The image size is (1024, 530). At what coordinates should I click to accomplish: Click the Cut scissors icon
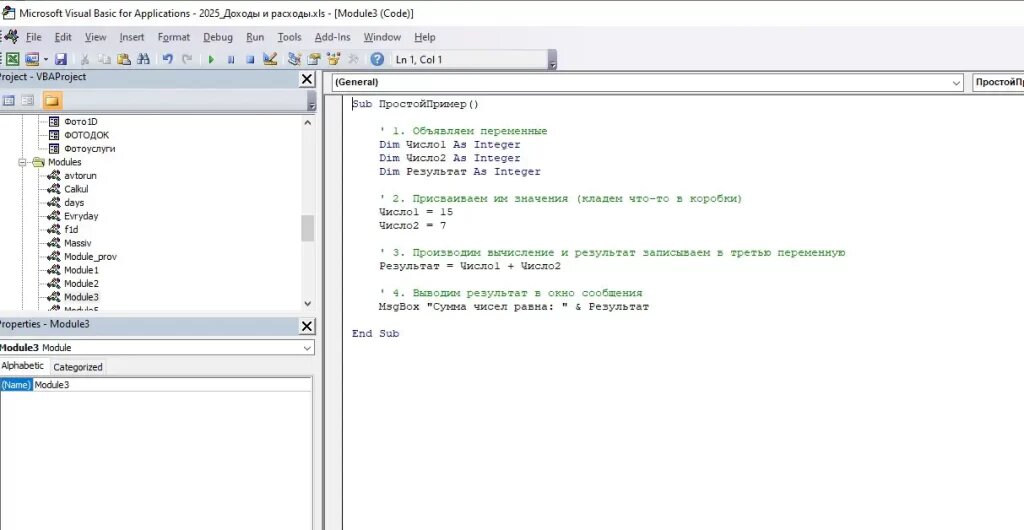pyautogui.click(x=85, y=59)
